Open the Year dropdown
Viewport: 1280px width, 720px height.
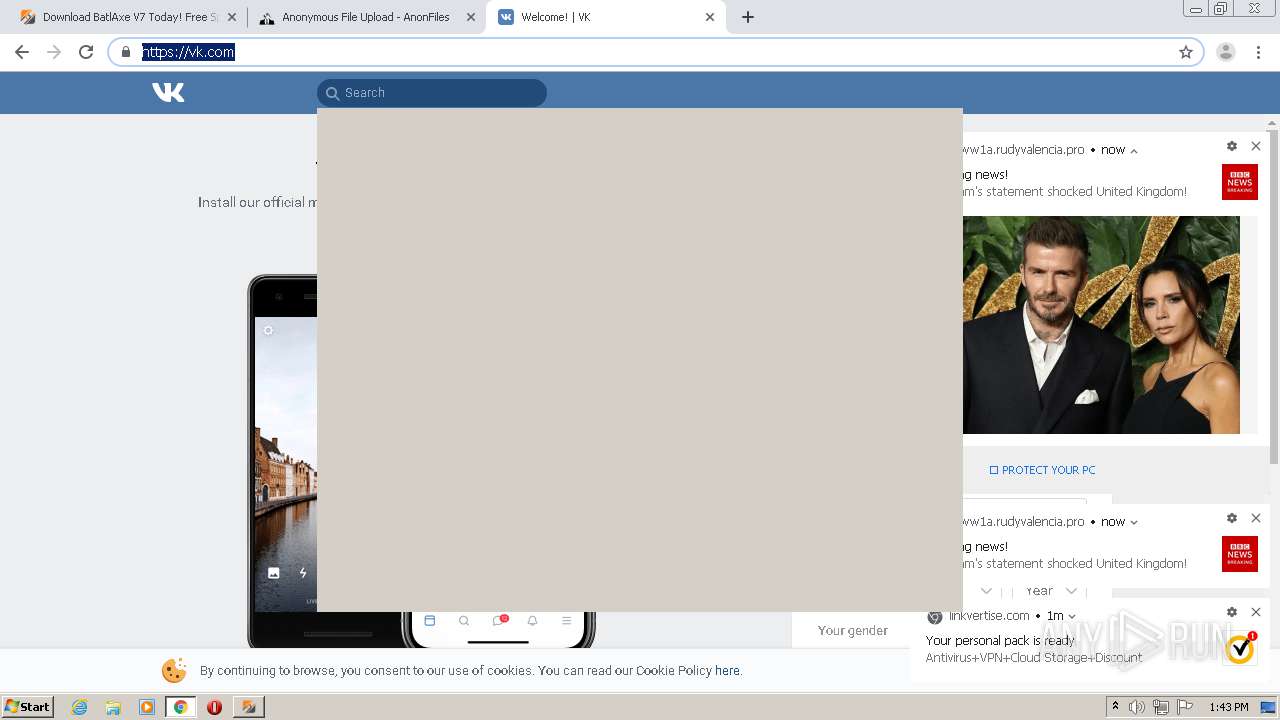(x=1050, y=591)
